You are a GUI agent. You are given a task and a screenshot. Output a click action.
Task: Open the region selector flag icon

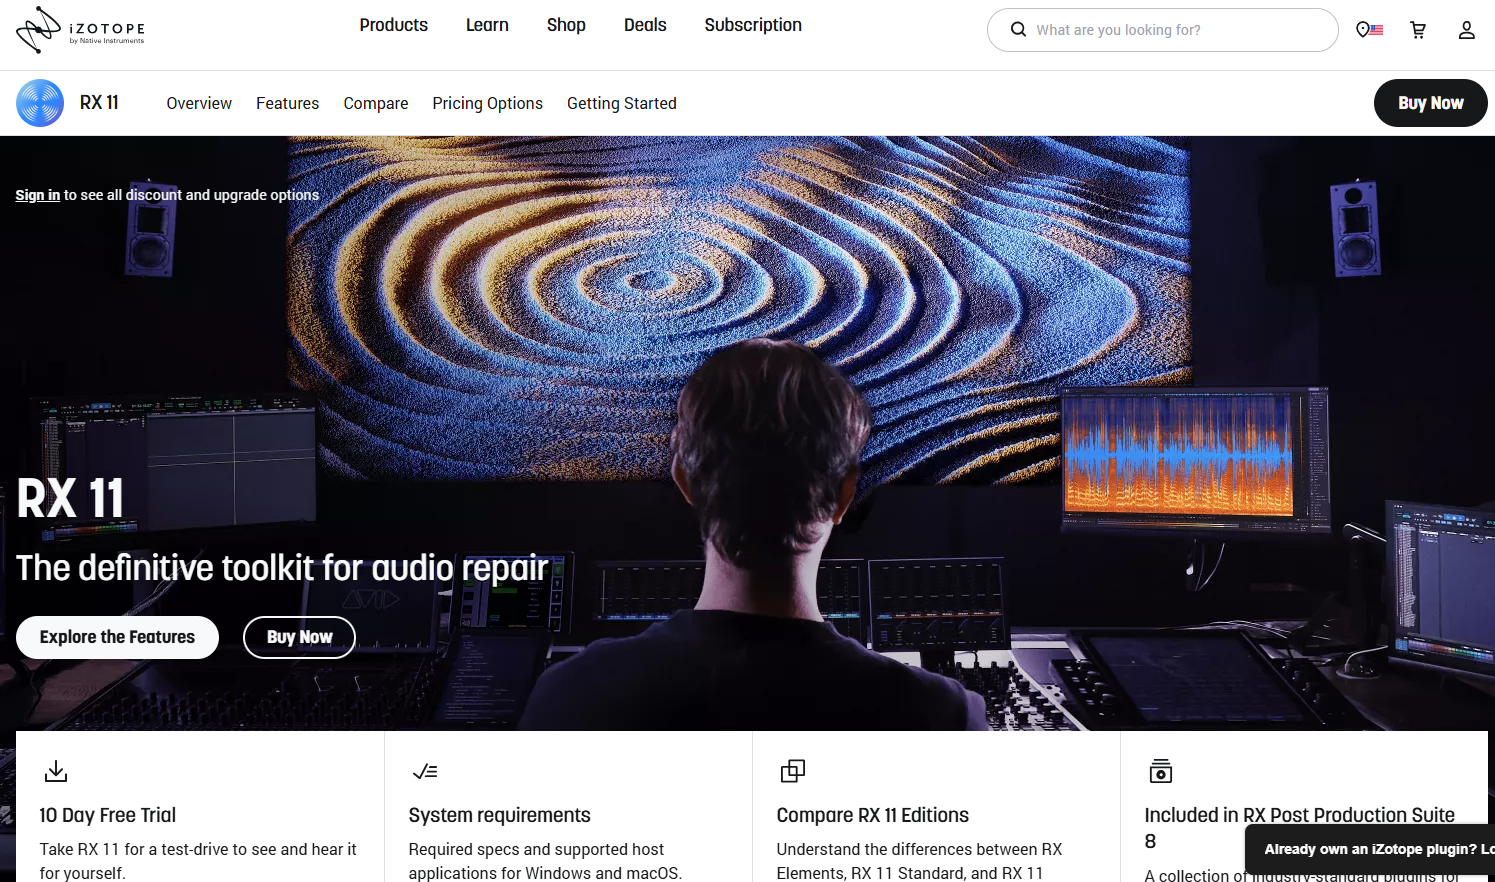click(x=1369, y=30)
